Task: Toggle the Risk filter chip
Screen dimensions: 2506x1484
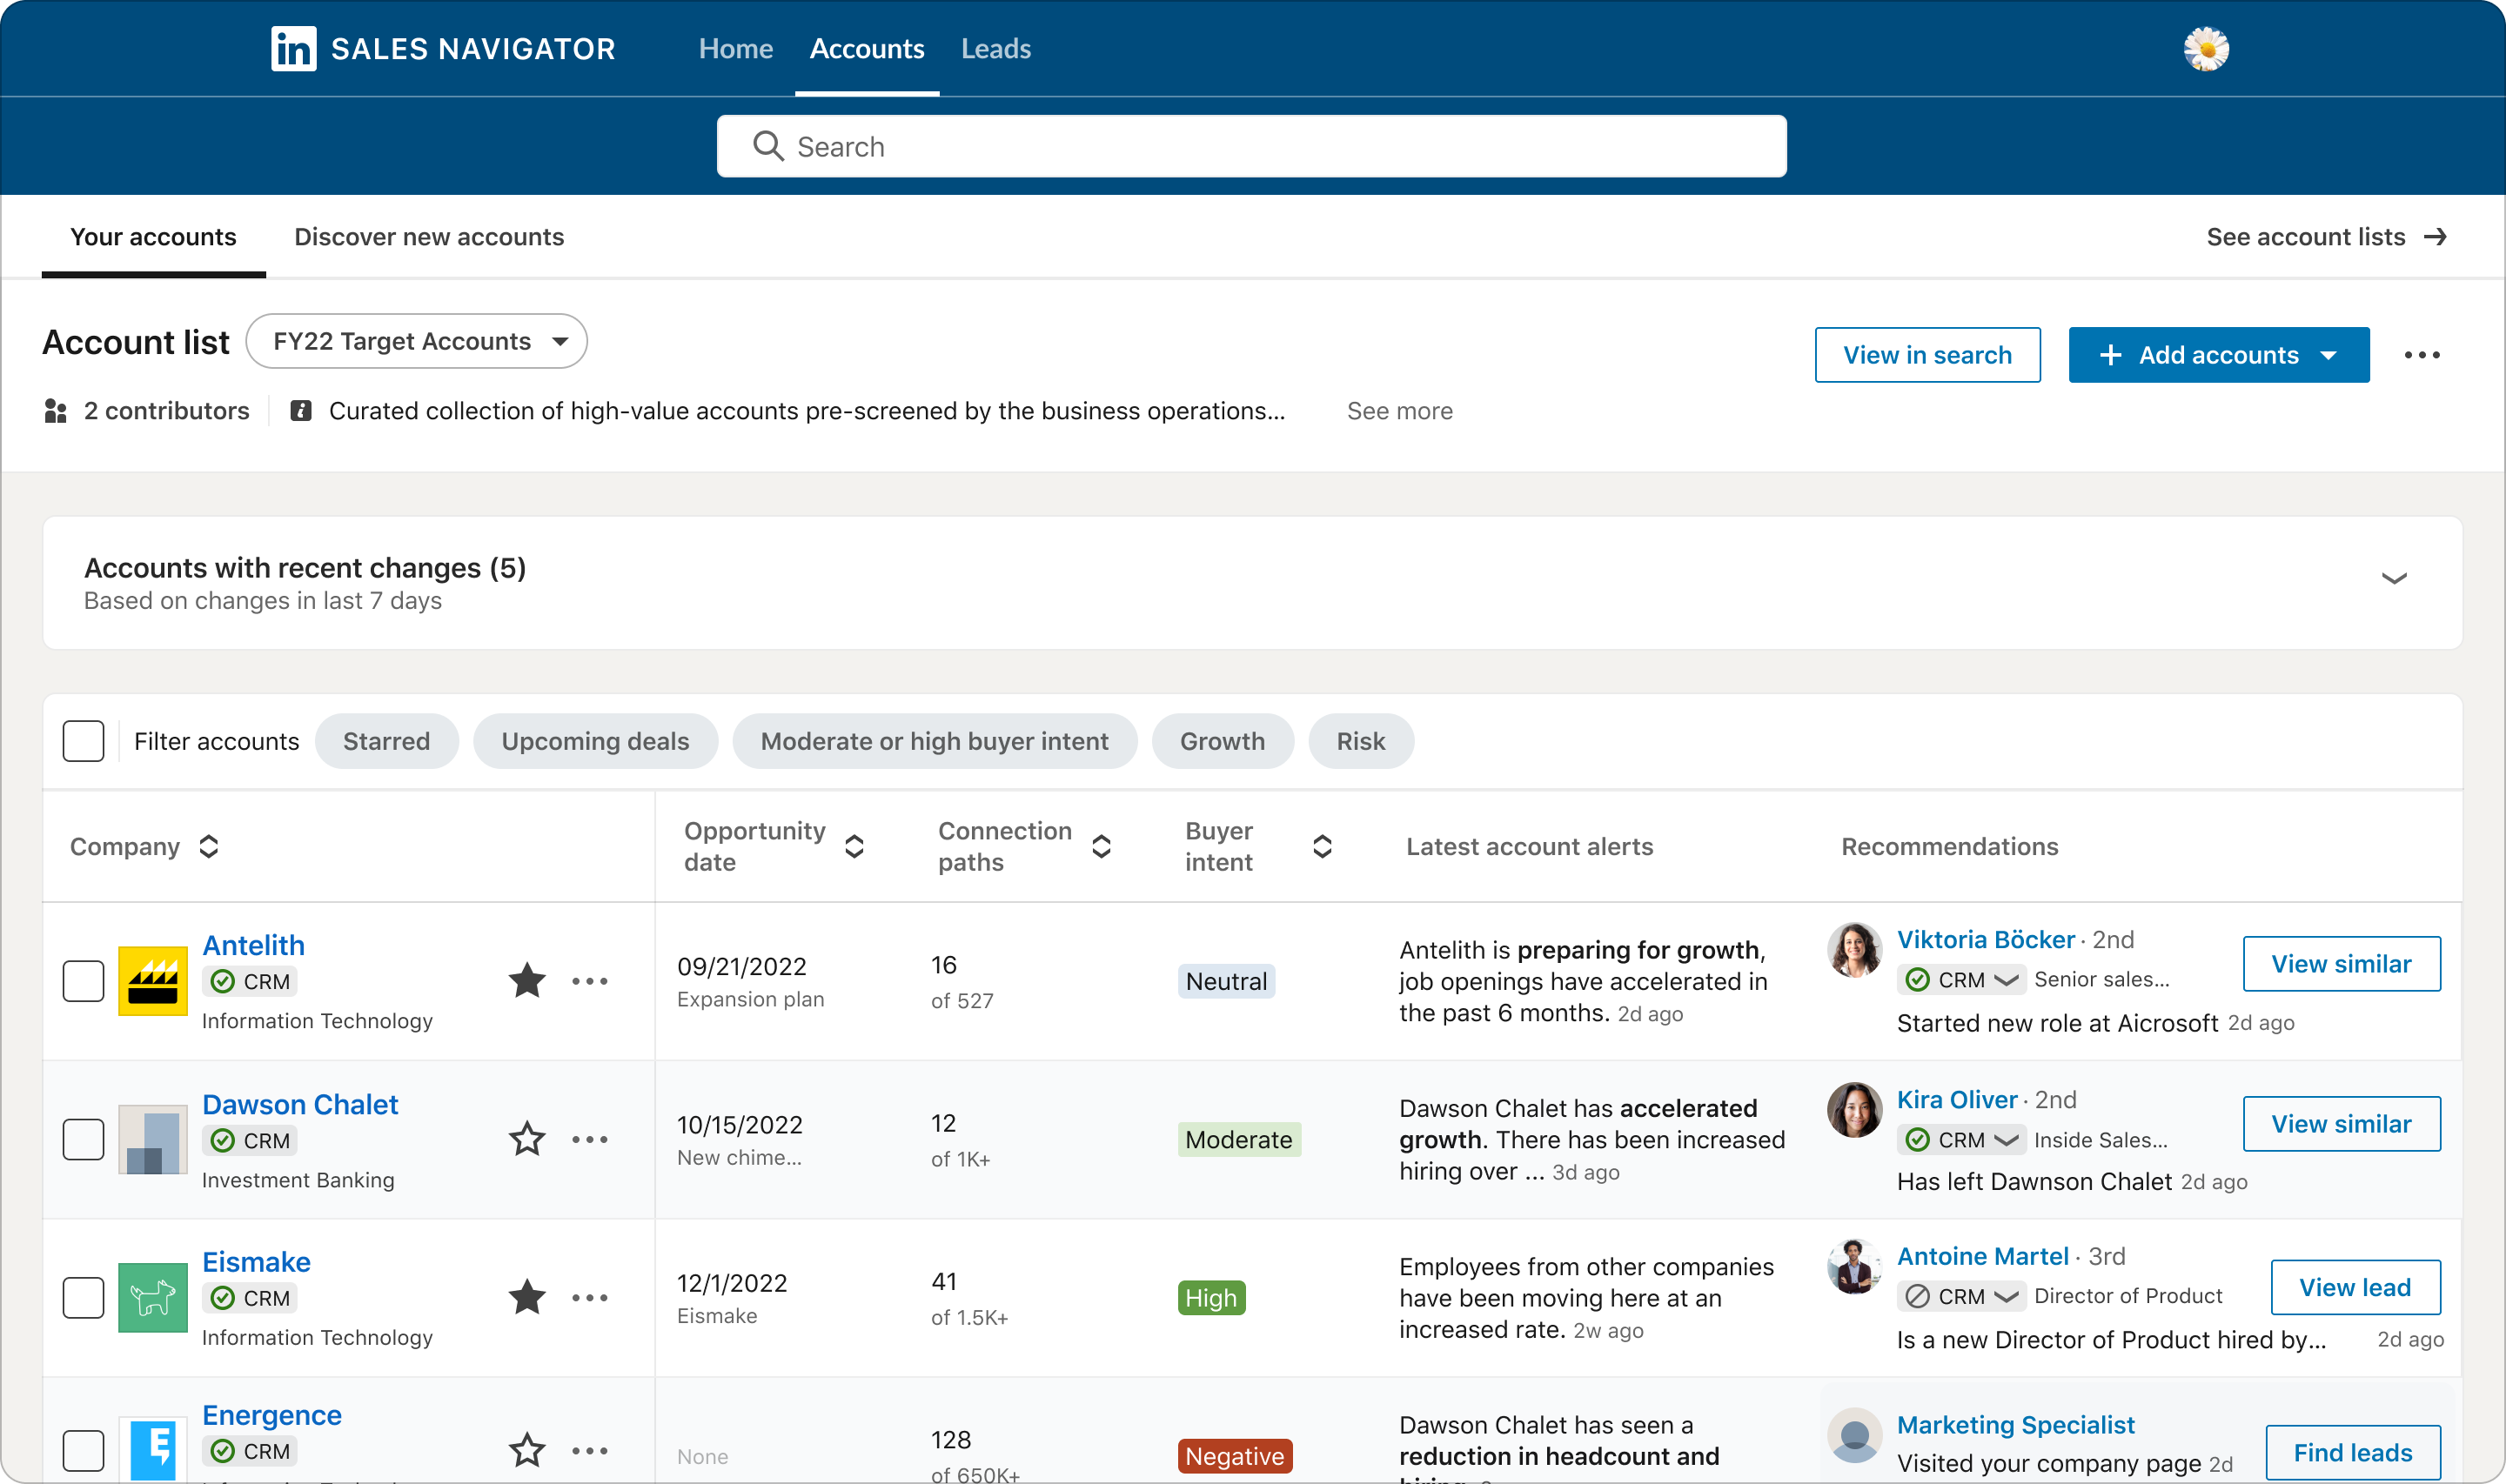Action: coord(1361,741)
